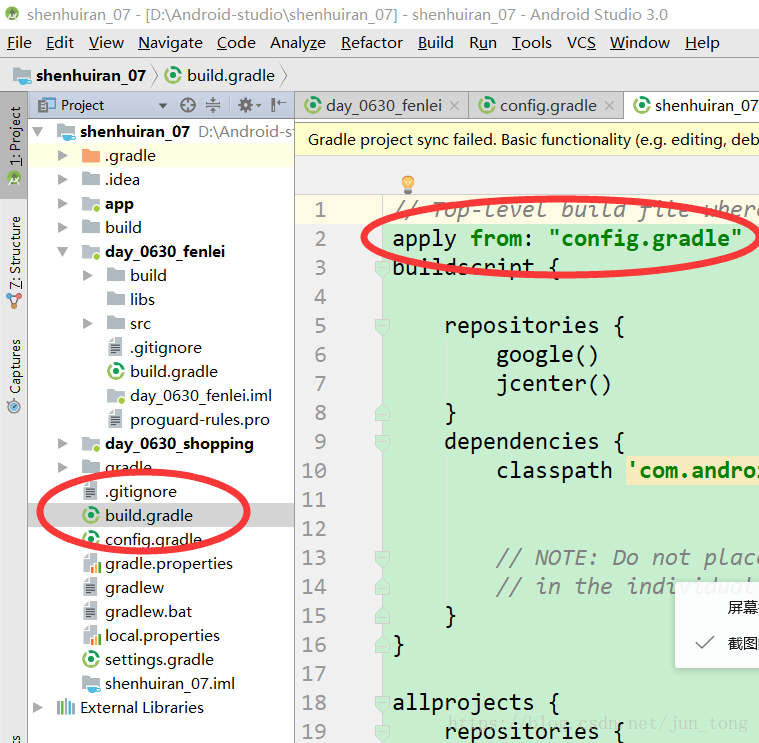Viewport: 759px width, 743px height.
Task: Expand the src folder
Action: coord(88,323)
